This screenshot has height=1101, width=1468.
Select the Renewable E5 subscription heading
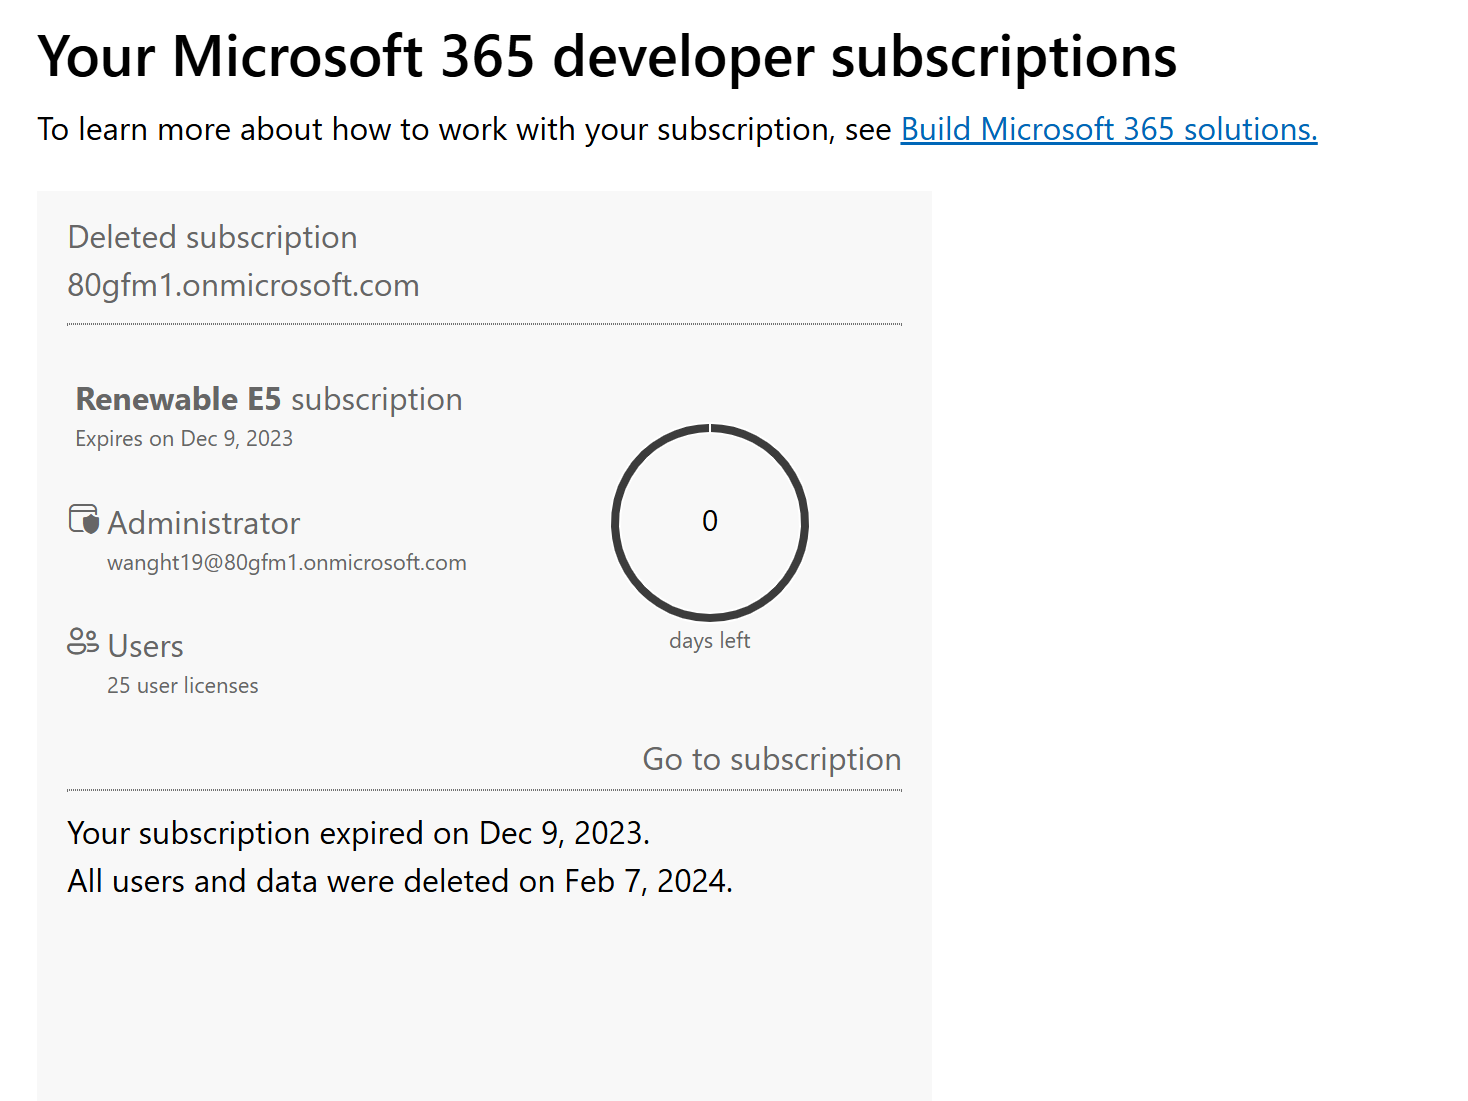point(269,398)
